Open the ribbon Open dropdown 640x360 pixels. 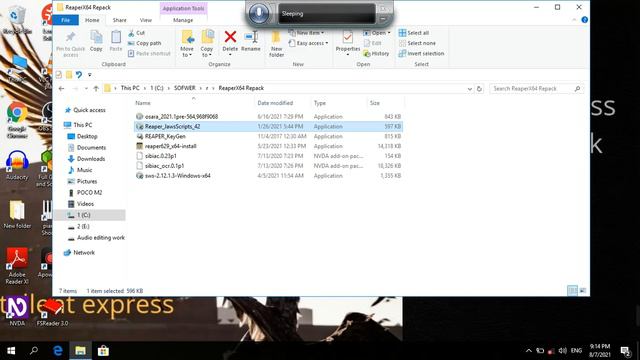[377, 33]
